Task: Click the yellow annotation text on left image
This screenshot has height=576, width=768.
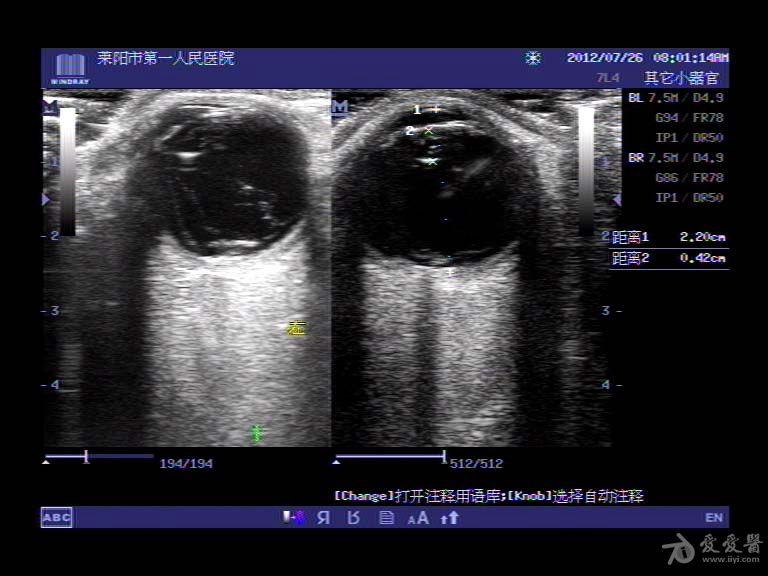Action: tap(295, 328)
